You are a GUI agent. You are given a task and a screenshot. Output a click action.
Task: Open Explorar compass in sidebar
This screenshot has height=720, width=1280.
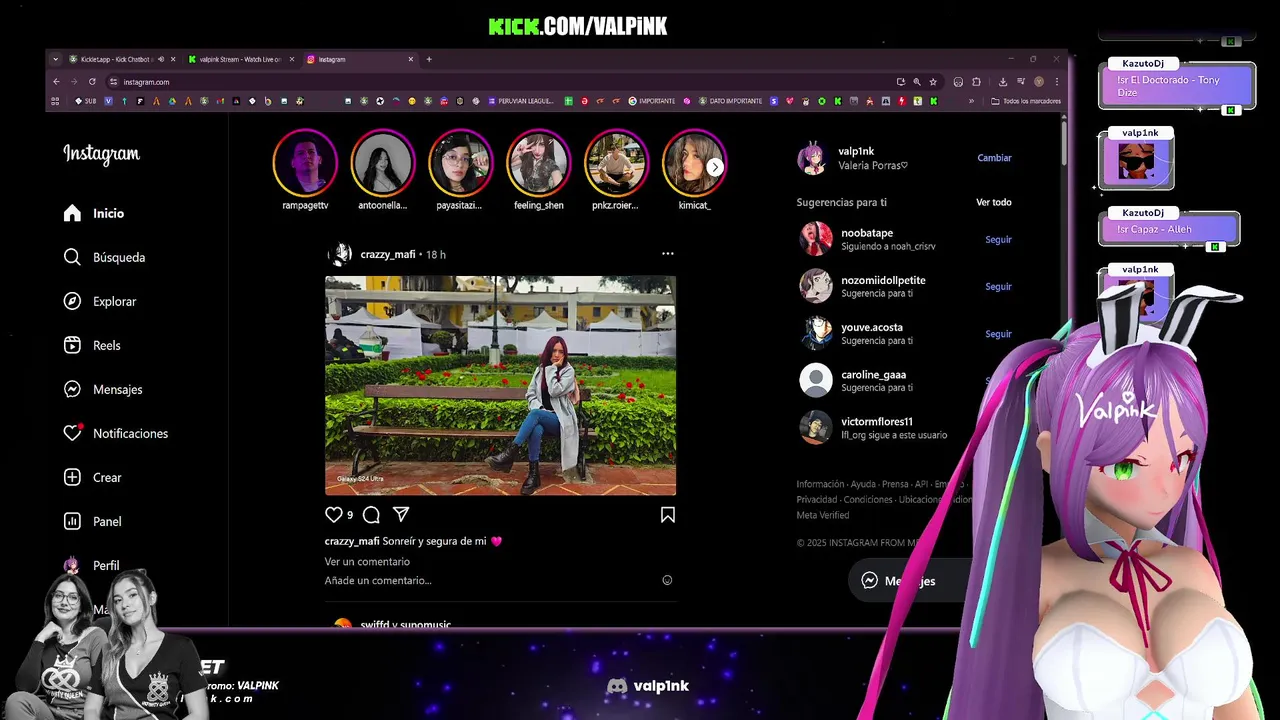tap(100, 301)
